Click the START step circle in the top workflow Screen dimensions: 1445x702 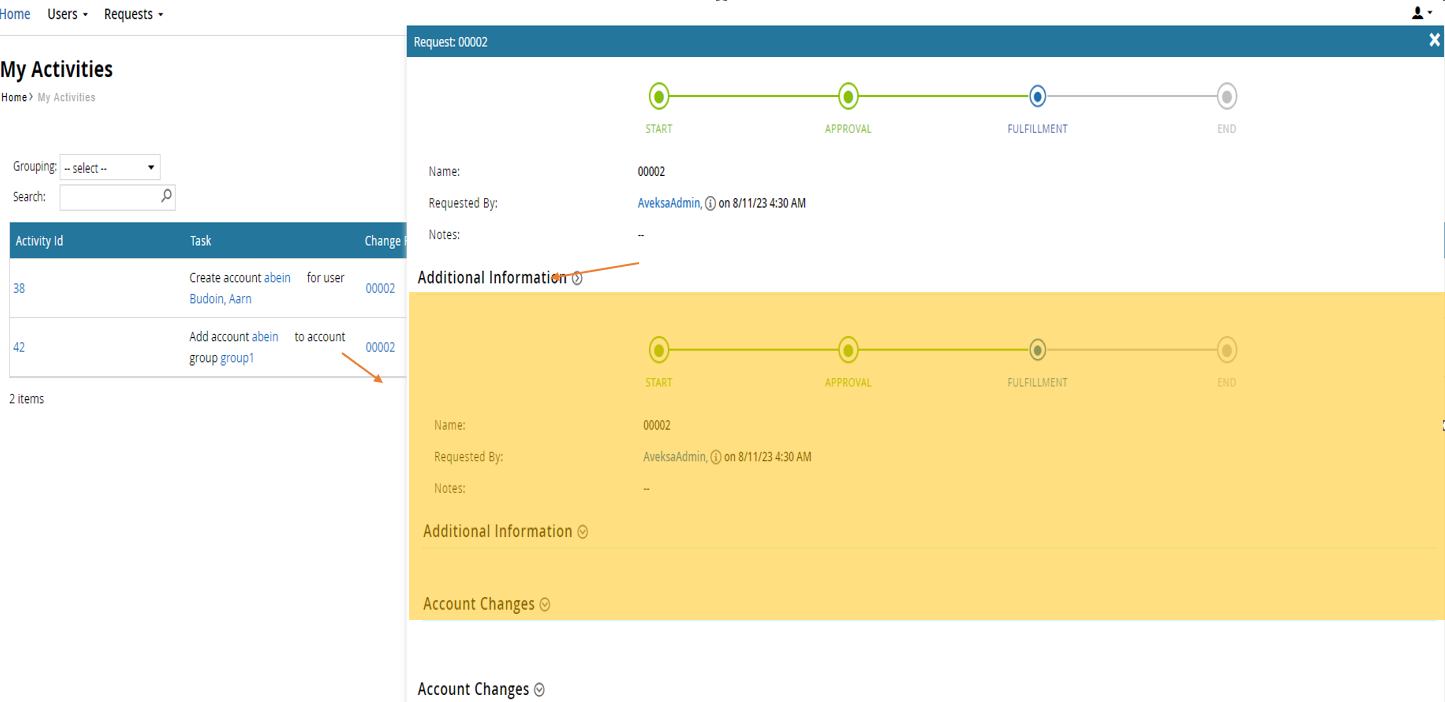point(659,97)
